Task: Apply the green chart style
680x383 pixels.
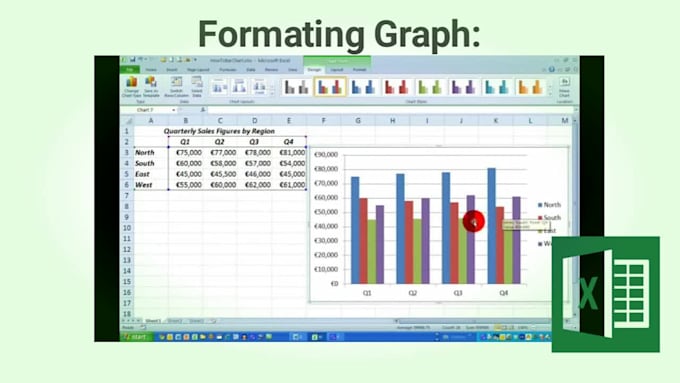Action: pyautogui.click(x=430, y=87)
